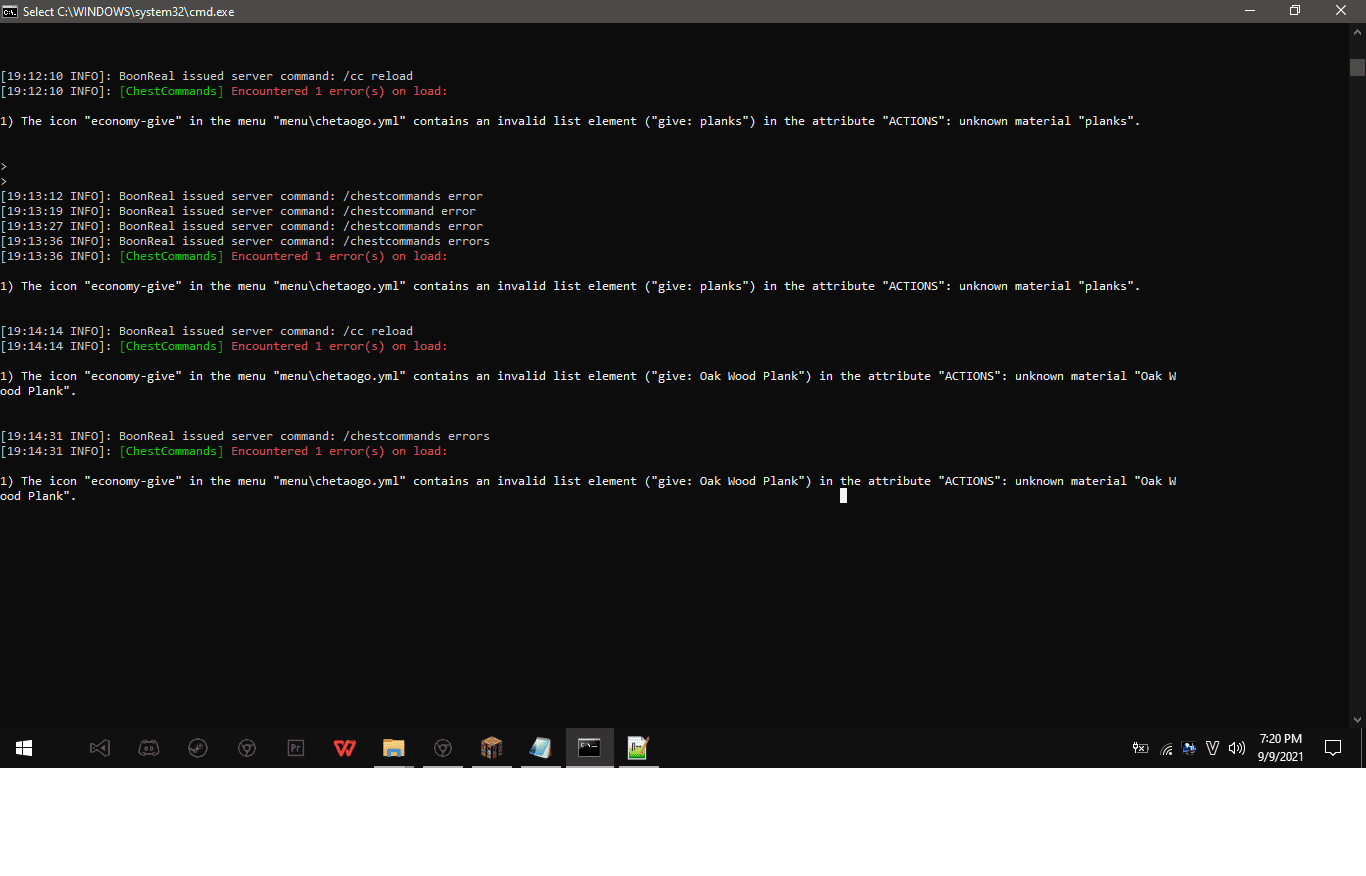Open Steam from the taskbar

(197, 748)
